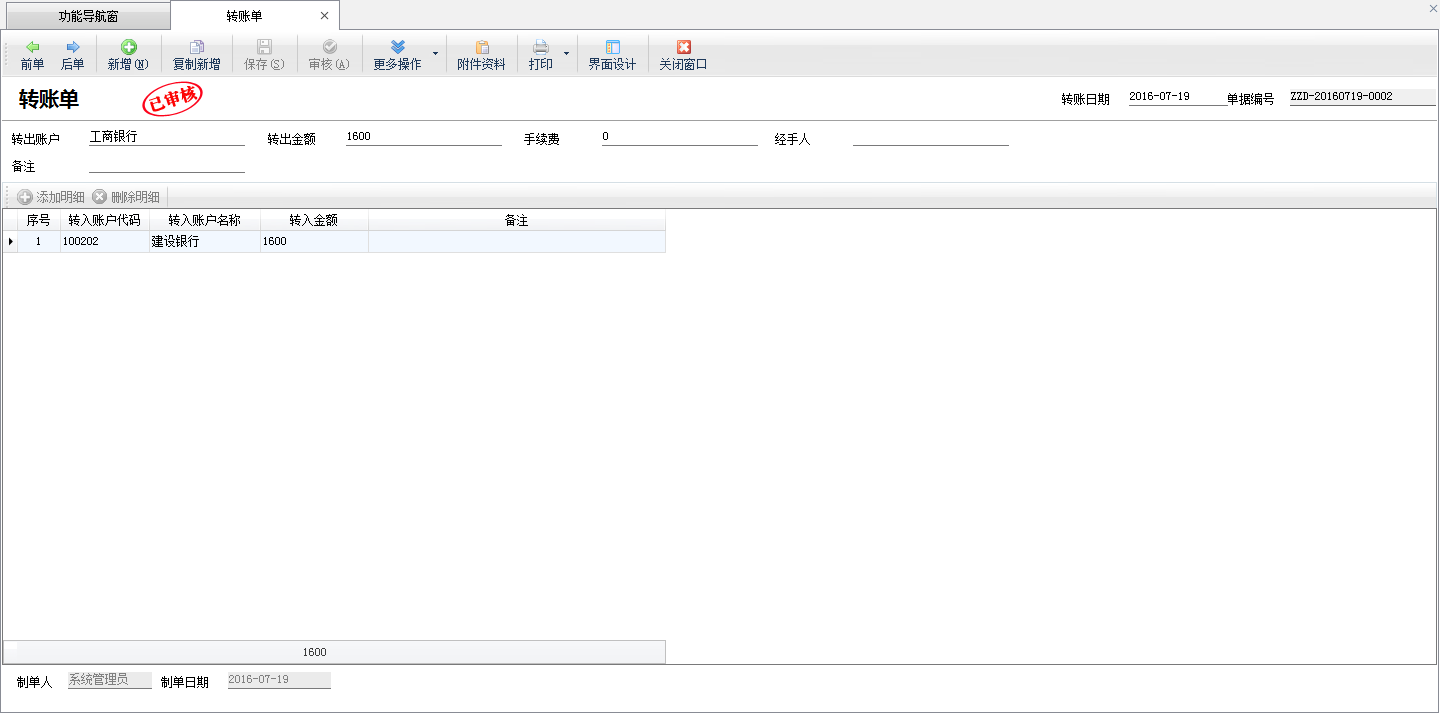Select the 经手人 input field
Image resolution: width=1440 pixels, height=713 pixels.
[930, 138]
